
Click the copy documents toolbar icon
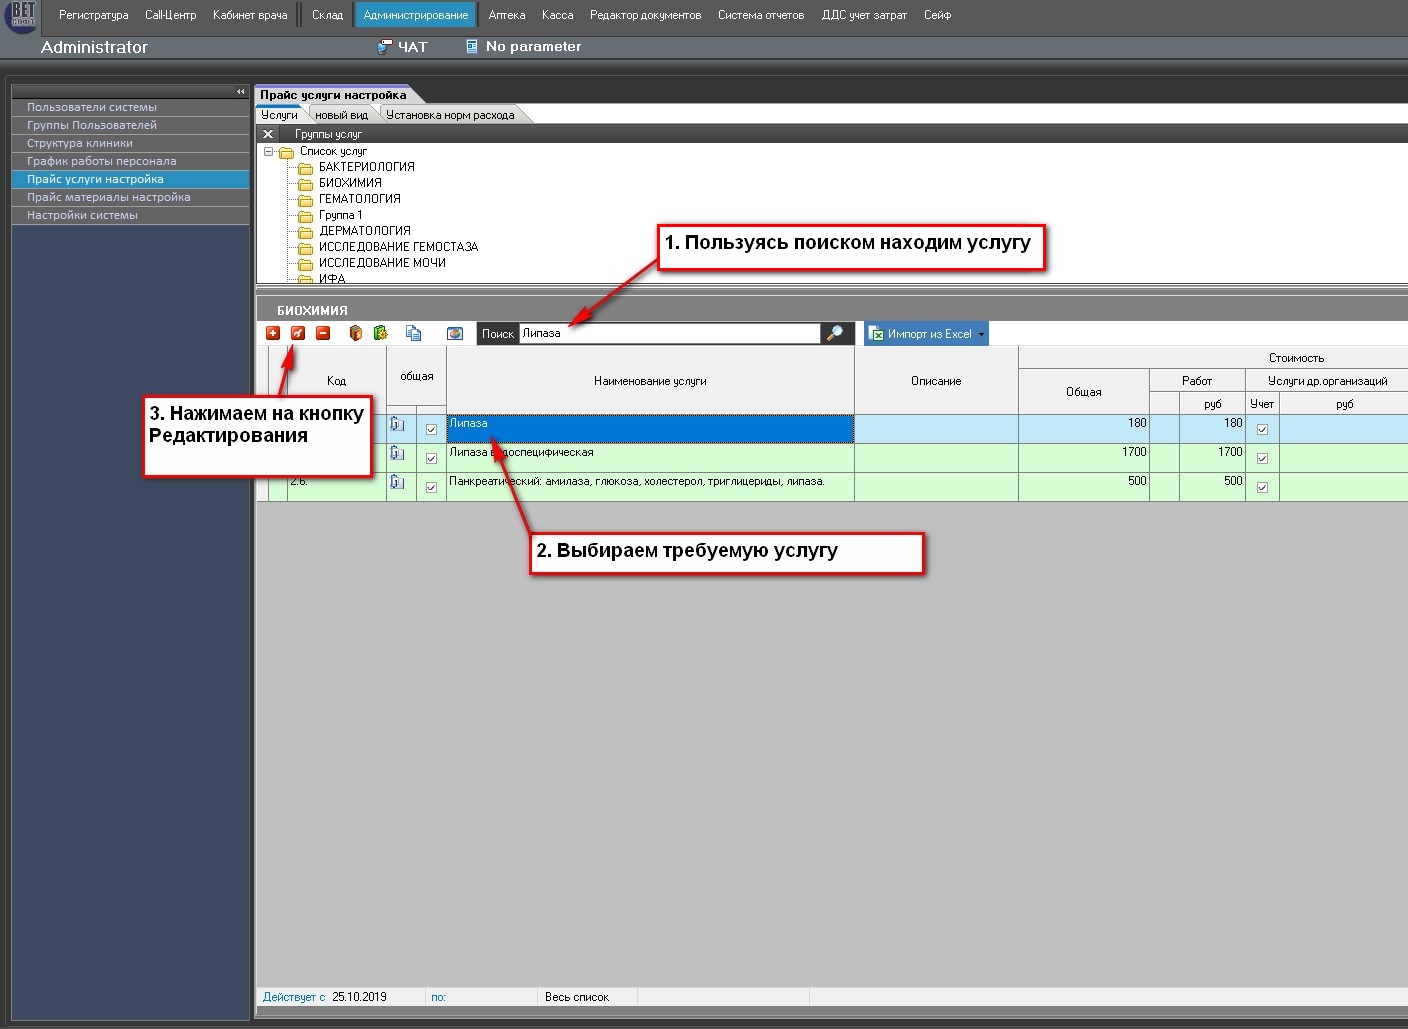pyautogui.click(x=413, y=333)
